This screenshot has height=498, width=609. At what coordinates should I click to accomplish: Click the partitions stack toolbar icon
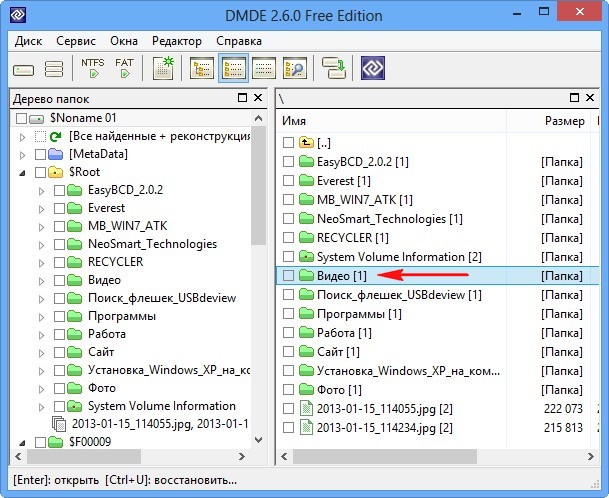point(54,69)
